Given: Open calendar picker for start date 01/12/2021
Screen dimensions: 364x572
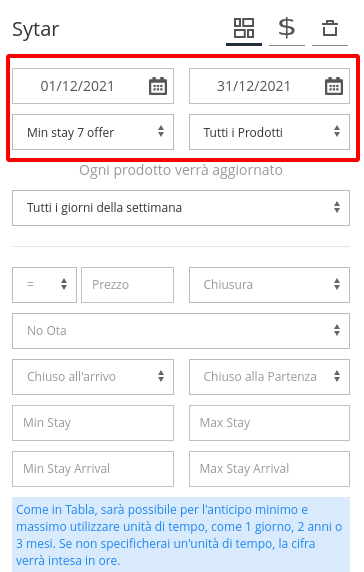Looking at the screenshot, I should pyautogui.click(x=158, y=86).
